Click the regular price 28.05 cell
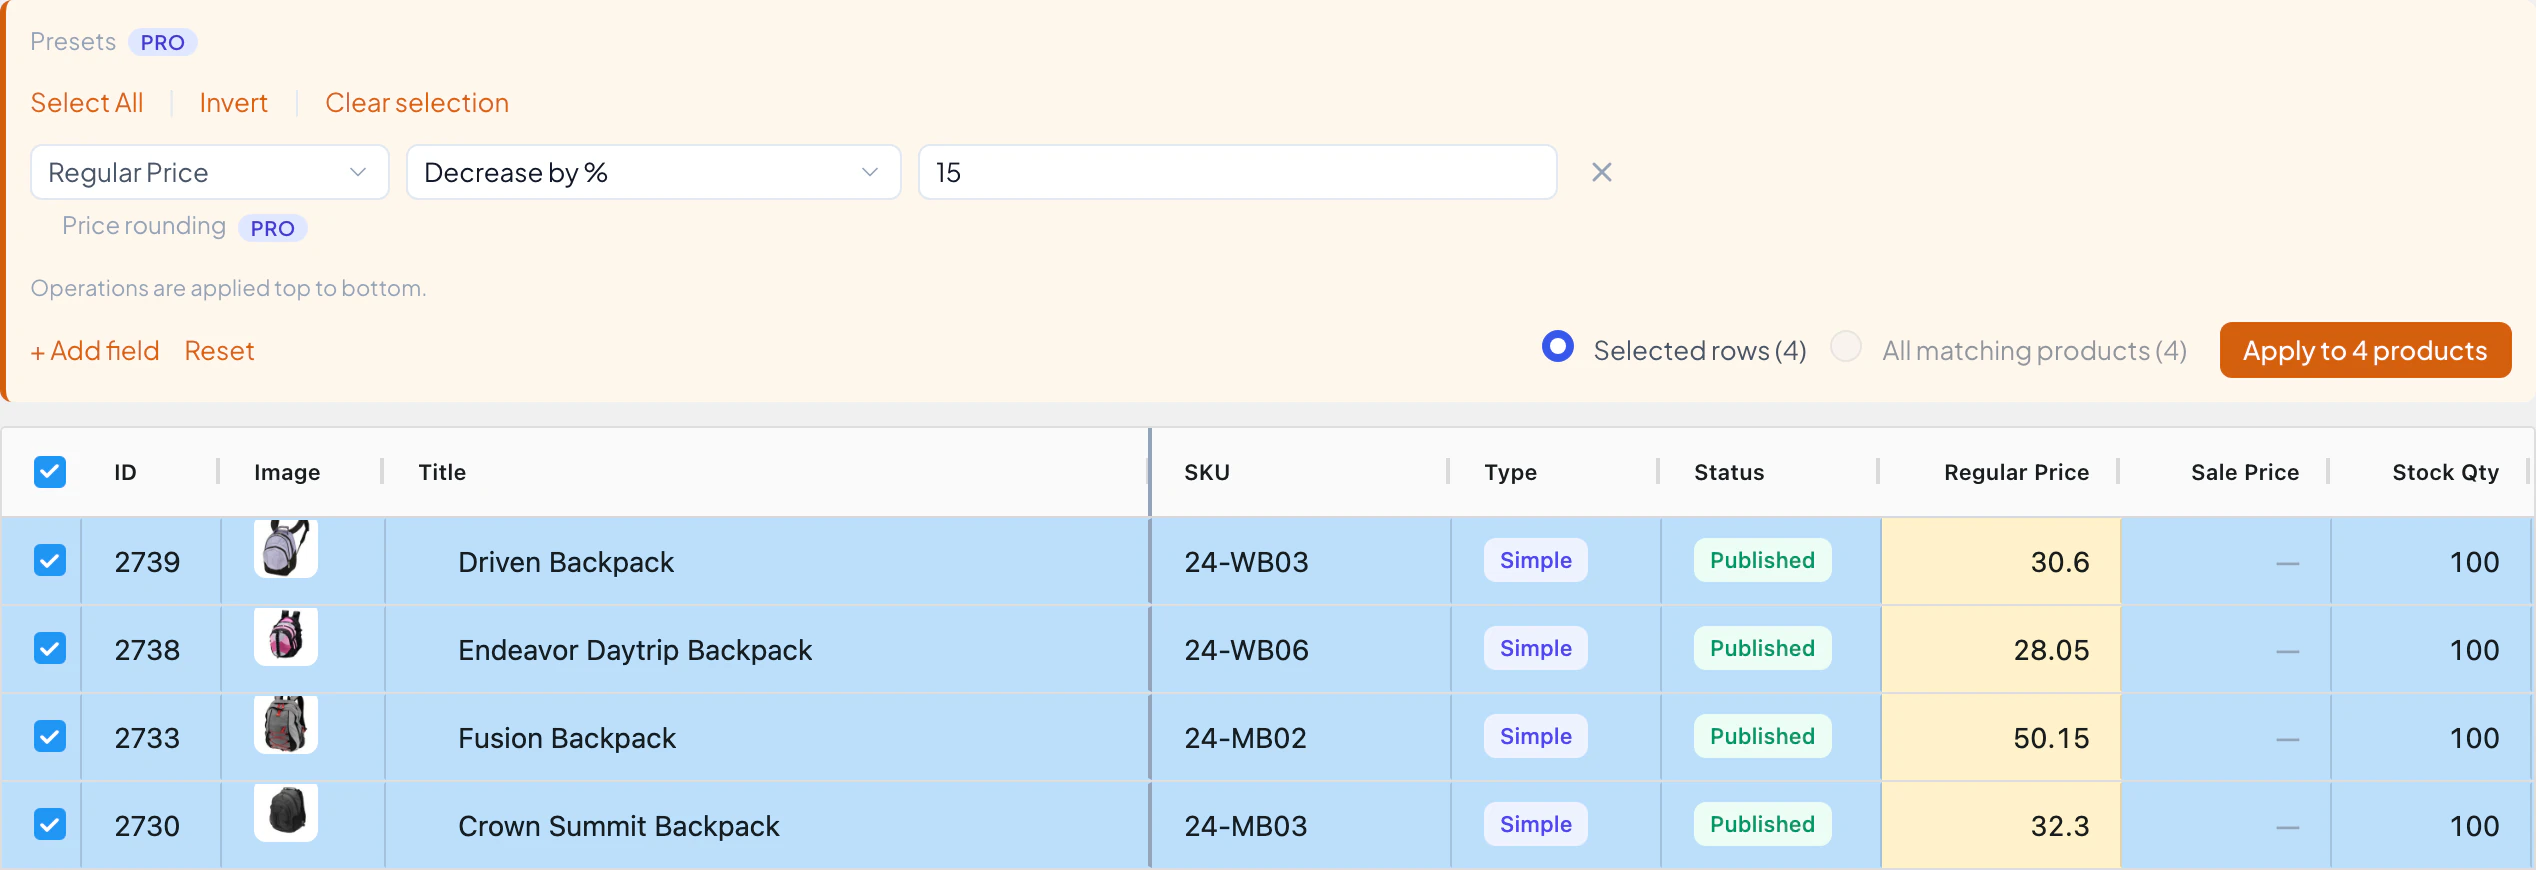This screenshot has height=870, width=2536. (2001, 649)
